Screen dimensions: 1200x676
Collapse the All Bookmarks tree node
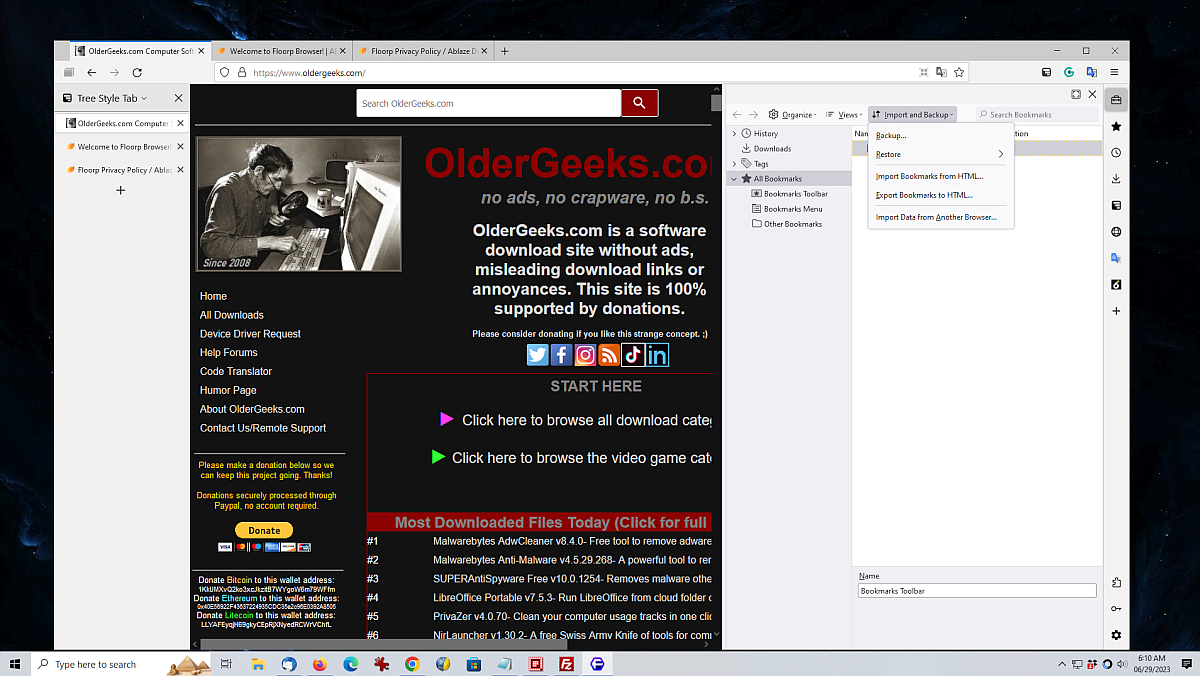[734, 179]
